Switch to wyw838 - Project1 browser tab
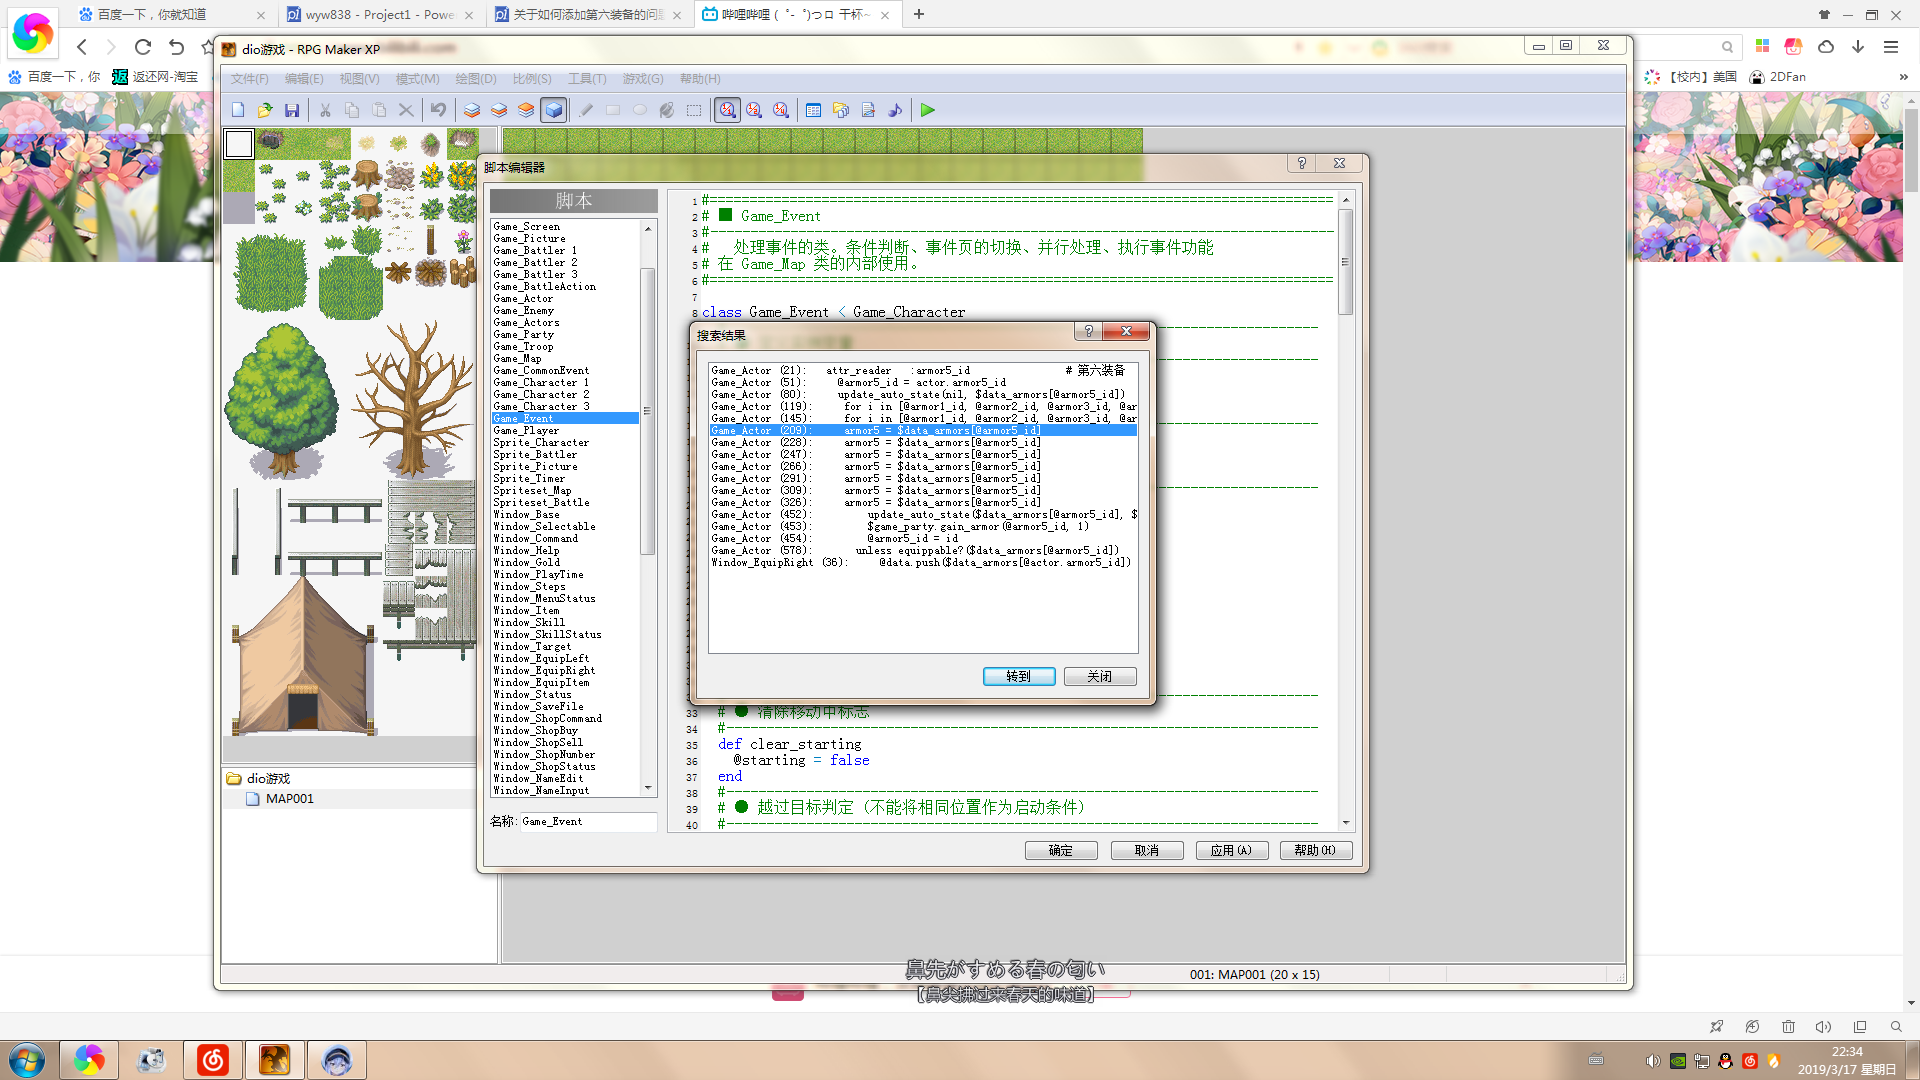The height and width of the screenshot is (1080, 1920). [x=380, y=15]
